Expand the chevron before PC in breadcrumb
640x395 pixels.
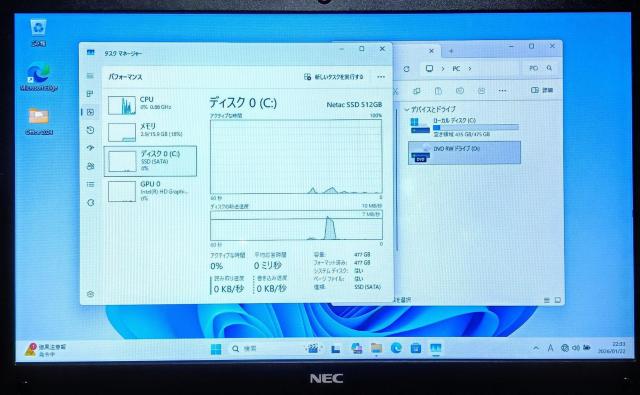[x=442, y=69]
